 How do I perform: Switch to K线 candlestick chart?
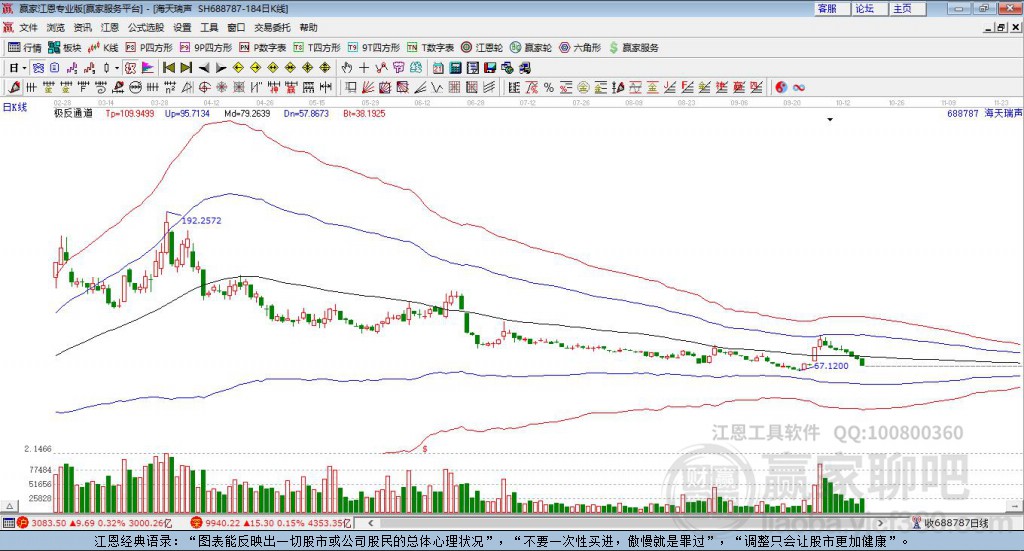pyautogui.click(x=103, y=48)
